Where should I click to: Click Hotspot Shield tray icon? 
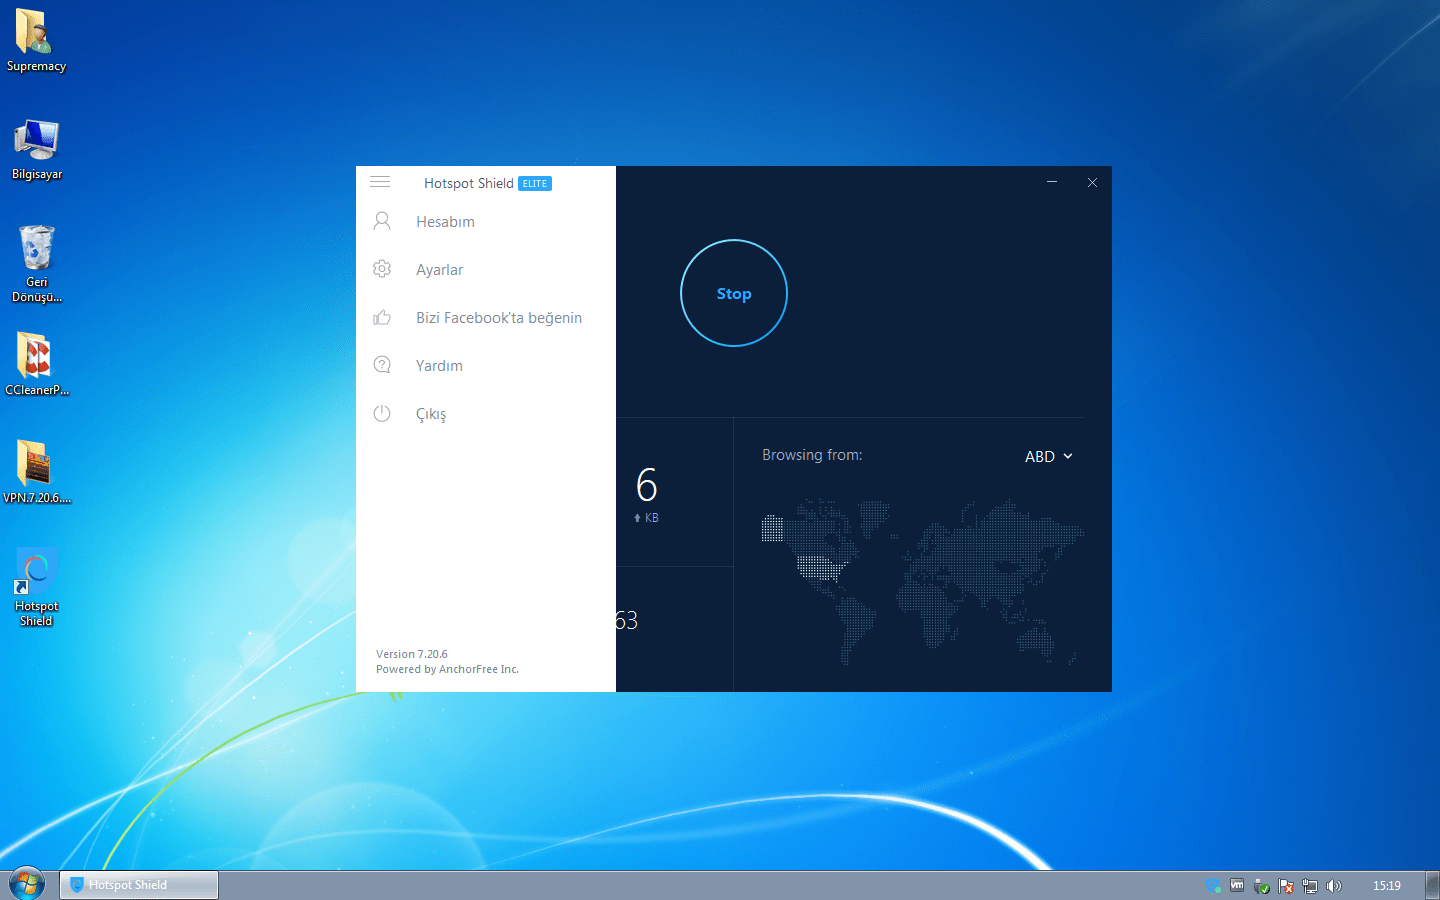click(x=1213, y=886)
